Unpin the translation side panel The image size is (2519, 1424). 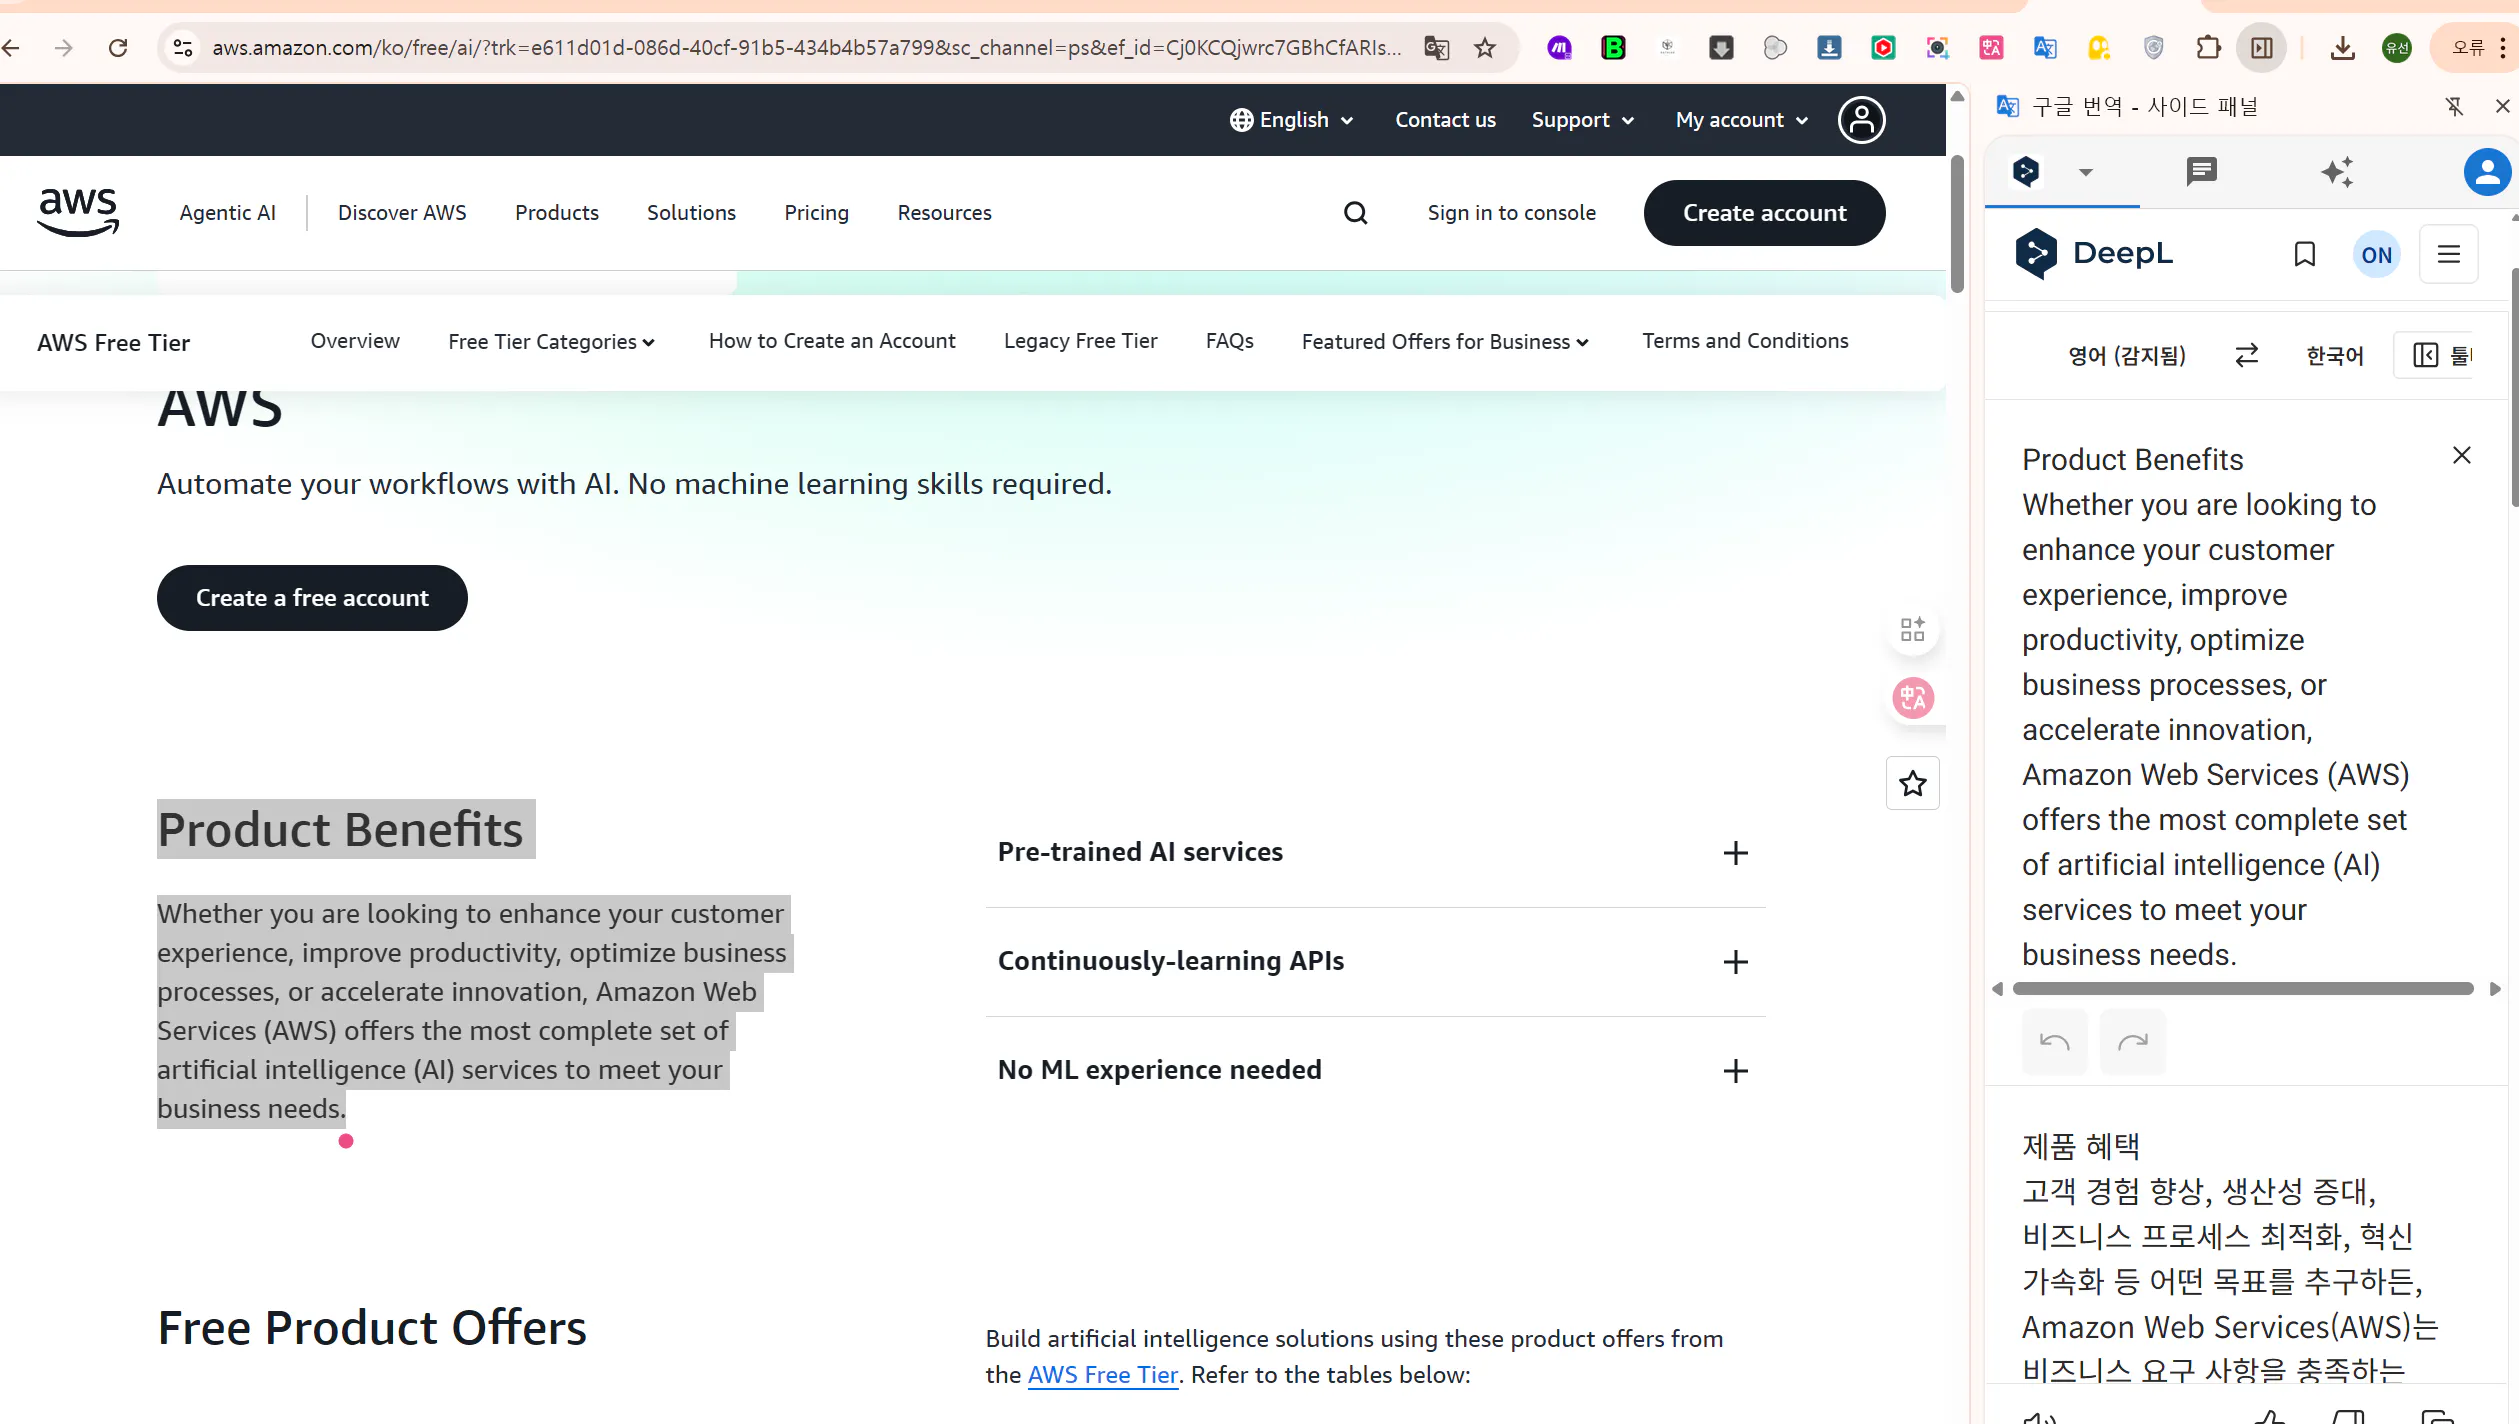tap(2454, 106)
